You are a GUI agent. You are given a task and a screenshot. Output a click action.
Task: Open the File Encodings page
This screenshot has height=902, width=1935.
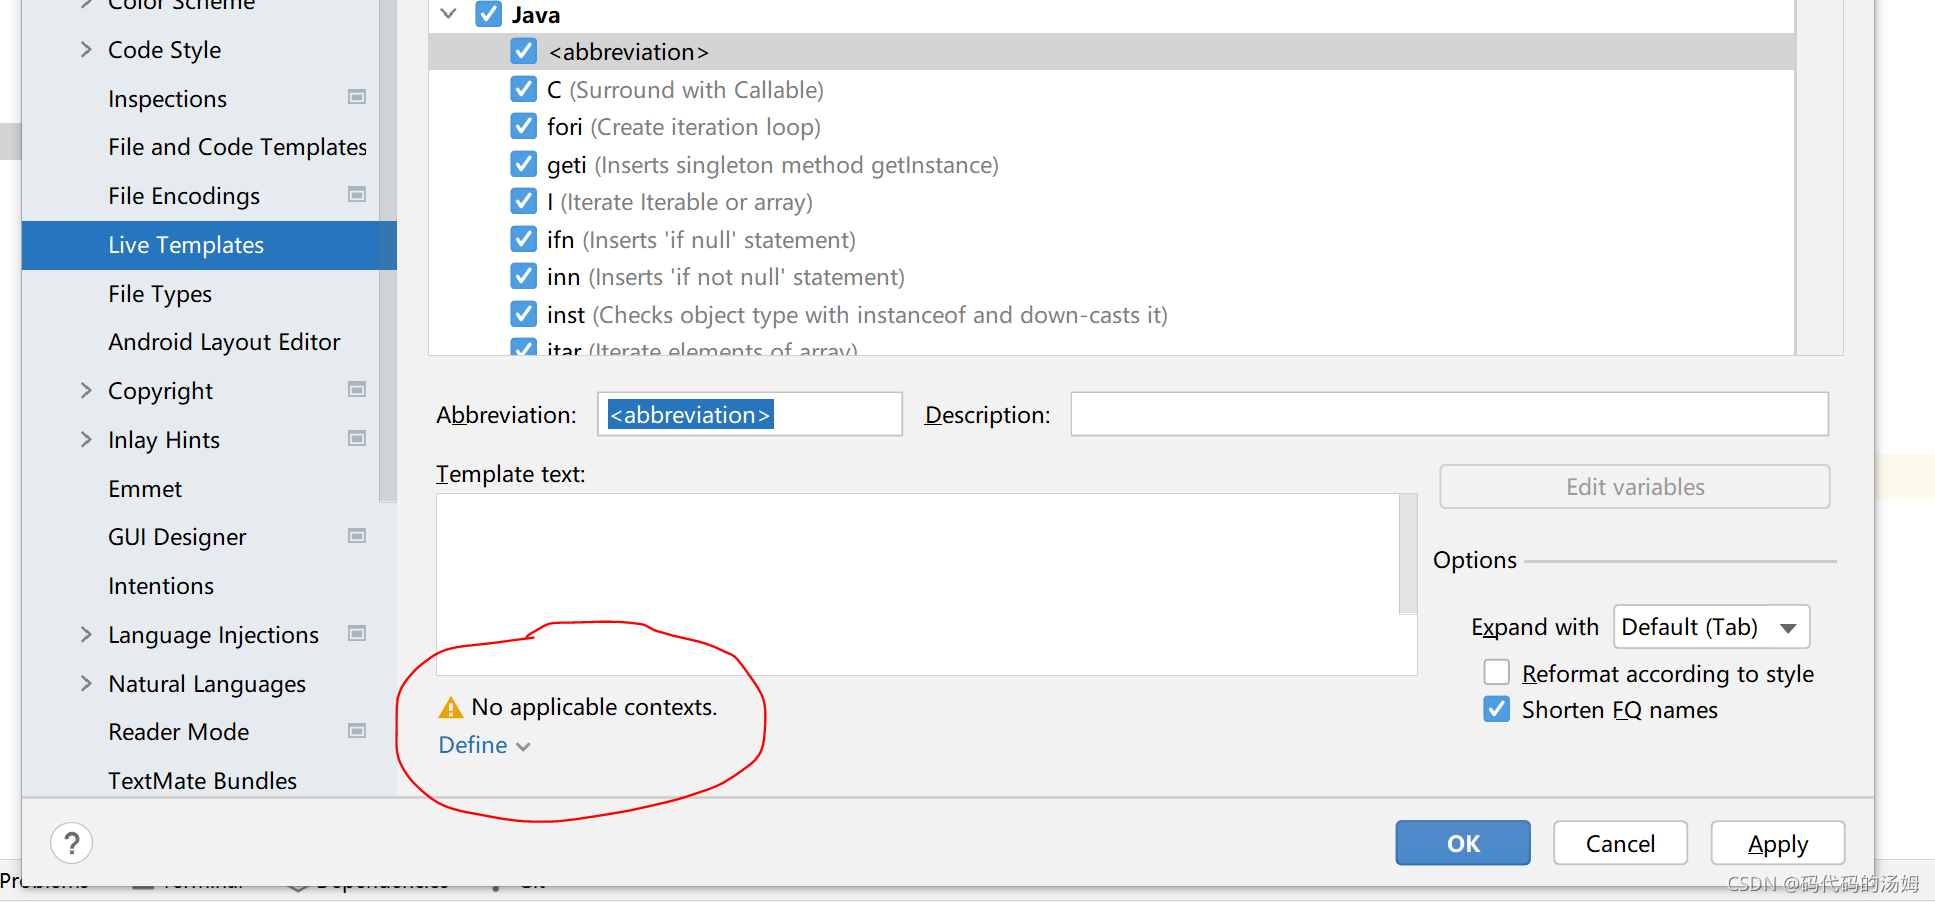click(x=184, y=196)
